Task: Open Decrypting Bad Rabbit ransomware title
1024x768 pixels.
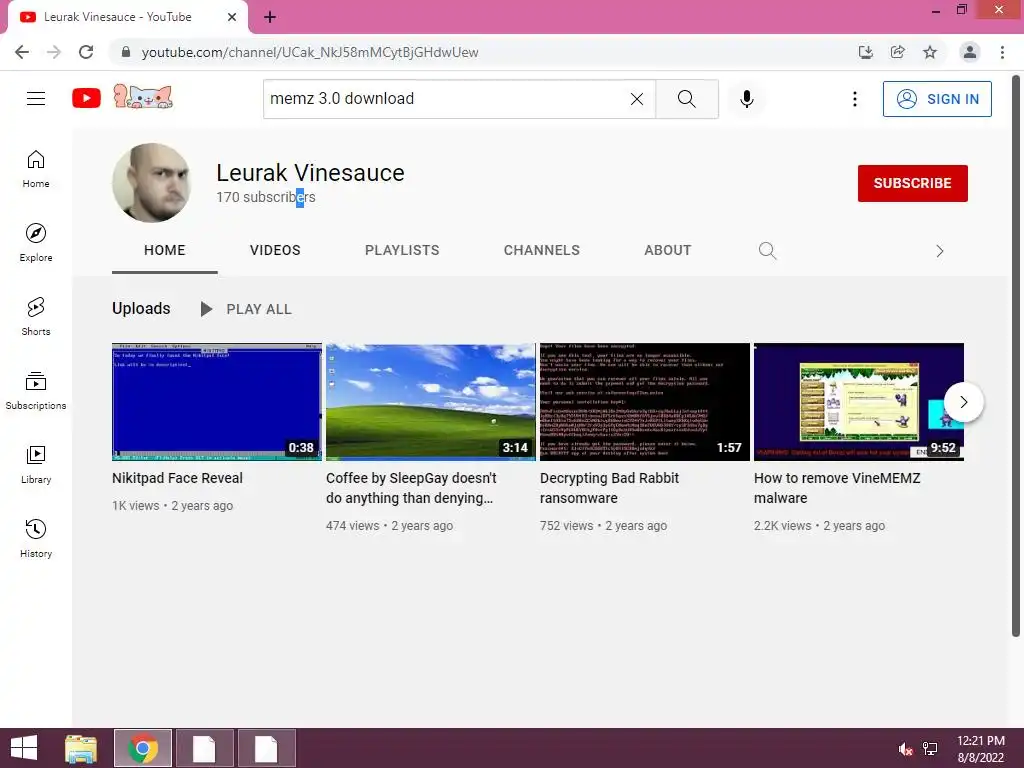Action: coord(609,488)
